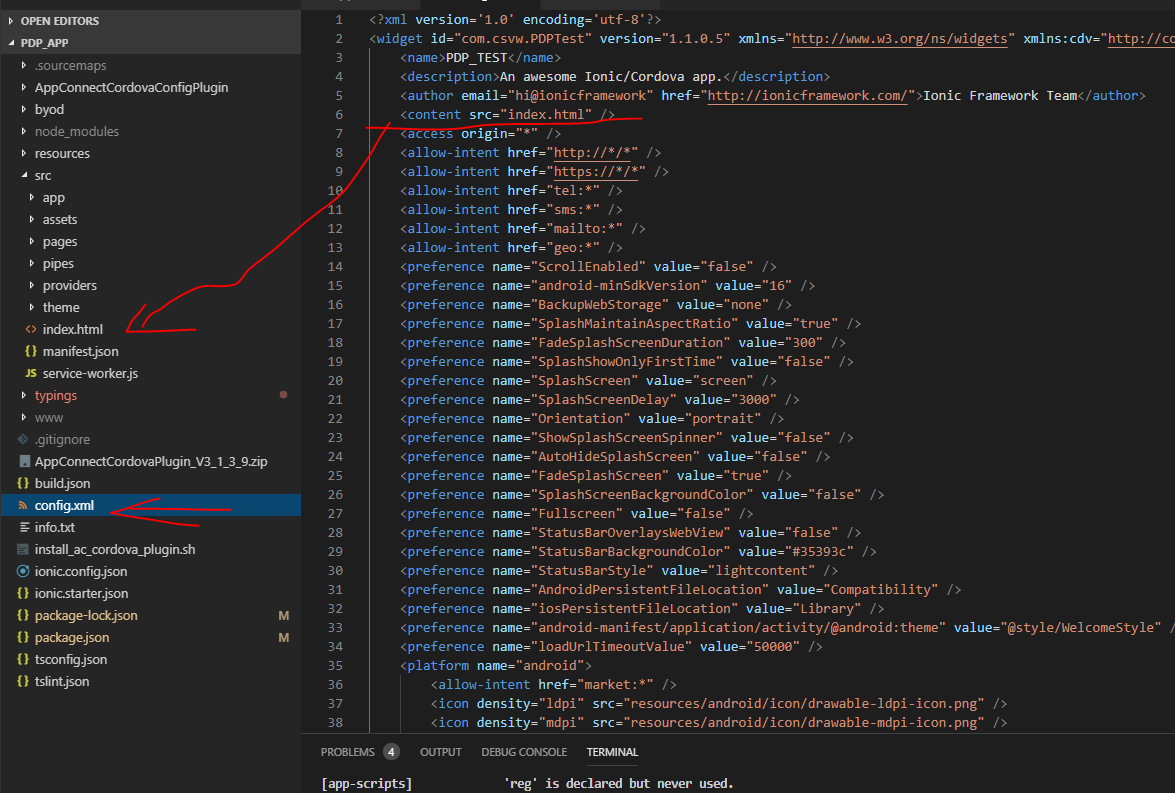Click the braces icon beside build.json
The width and height of the screenshot is (1175, 793).
[23, 483]
